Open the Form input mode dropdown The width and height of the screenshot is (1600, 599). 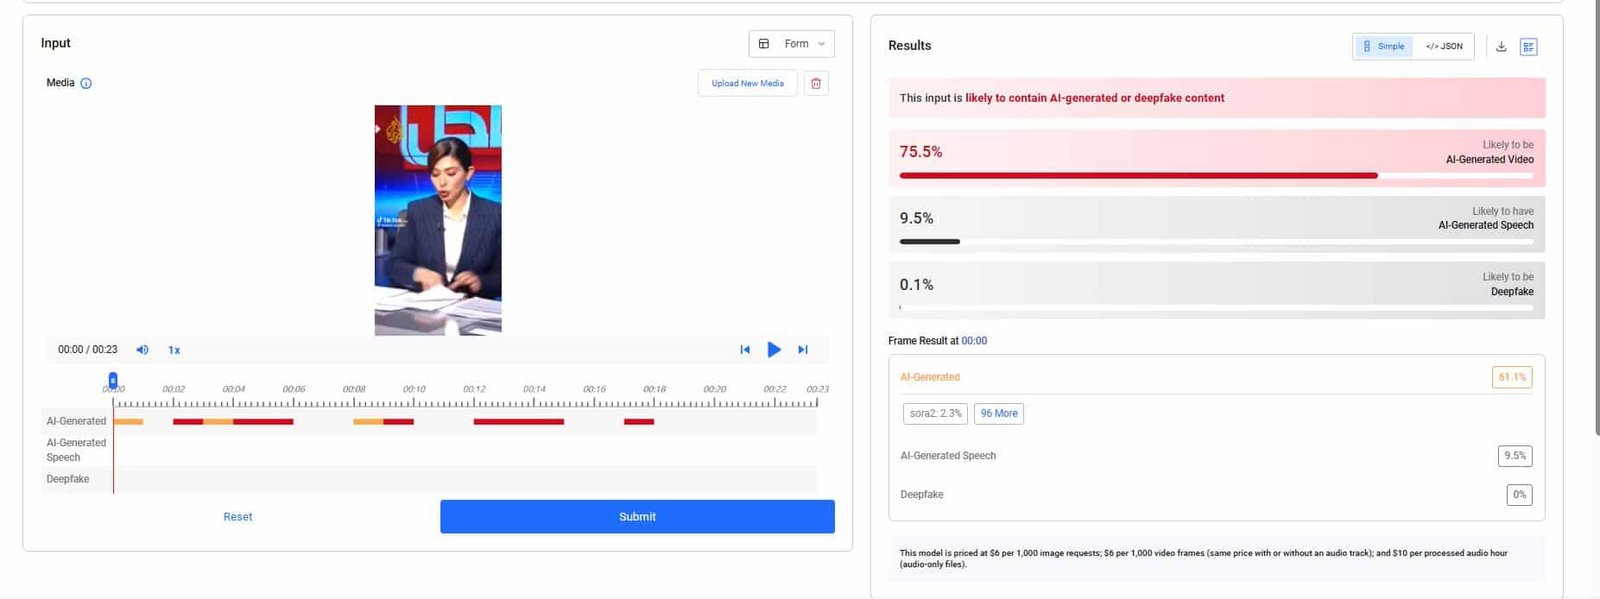[x=791, y=44]
